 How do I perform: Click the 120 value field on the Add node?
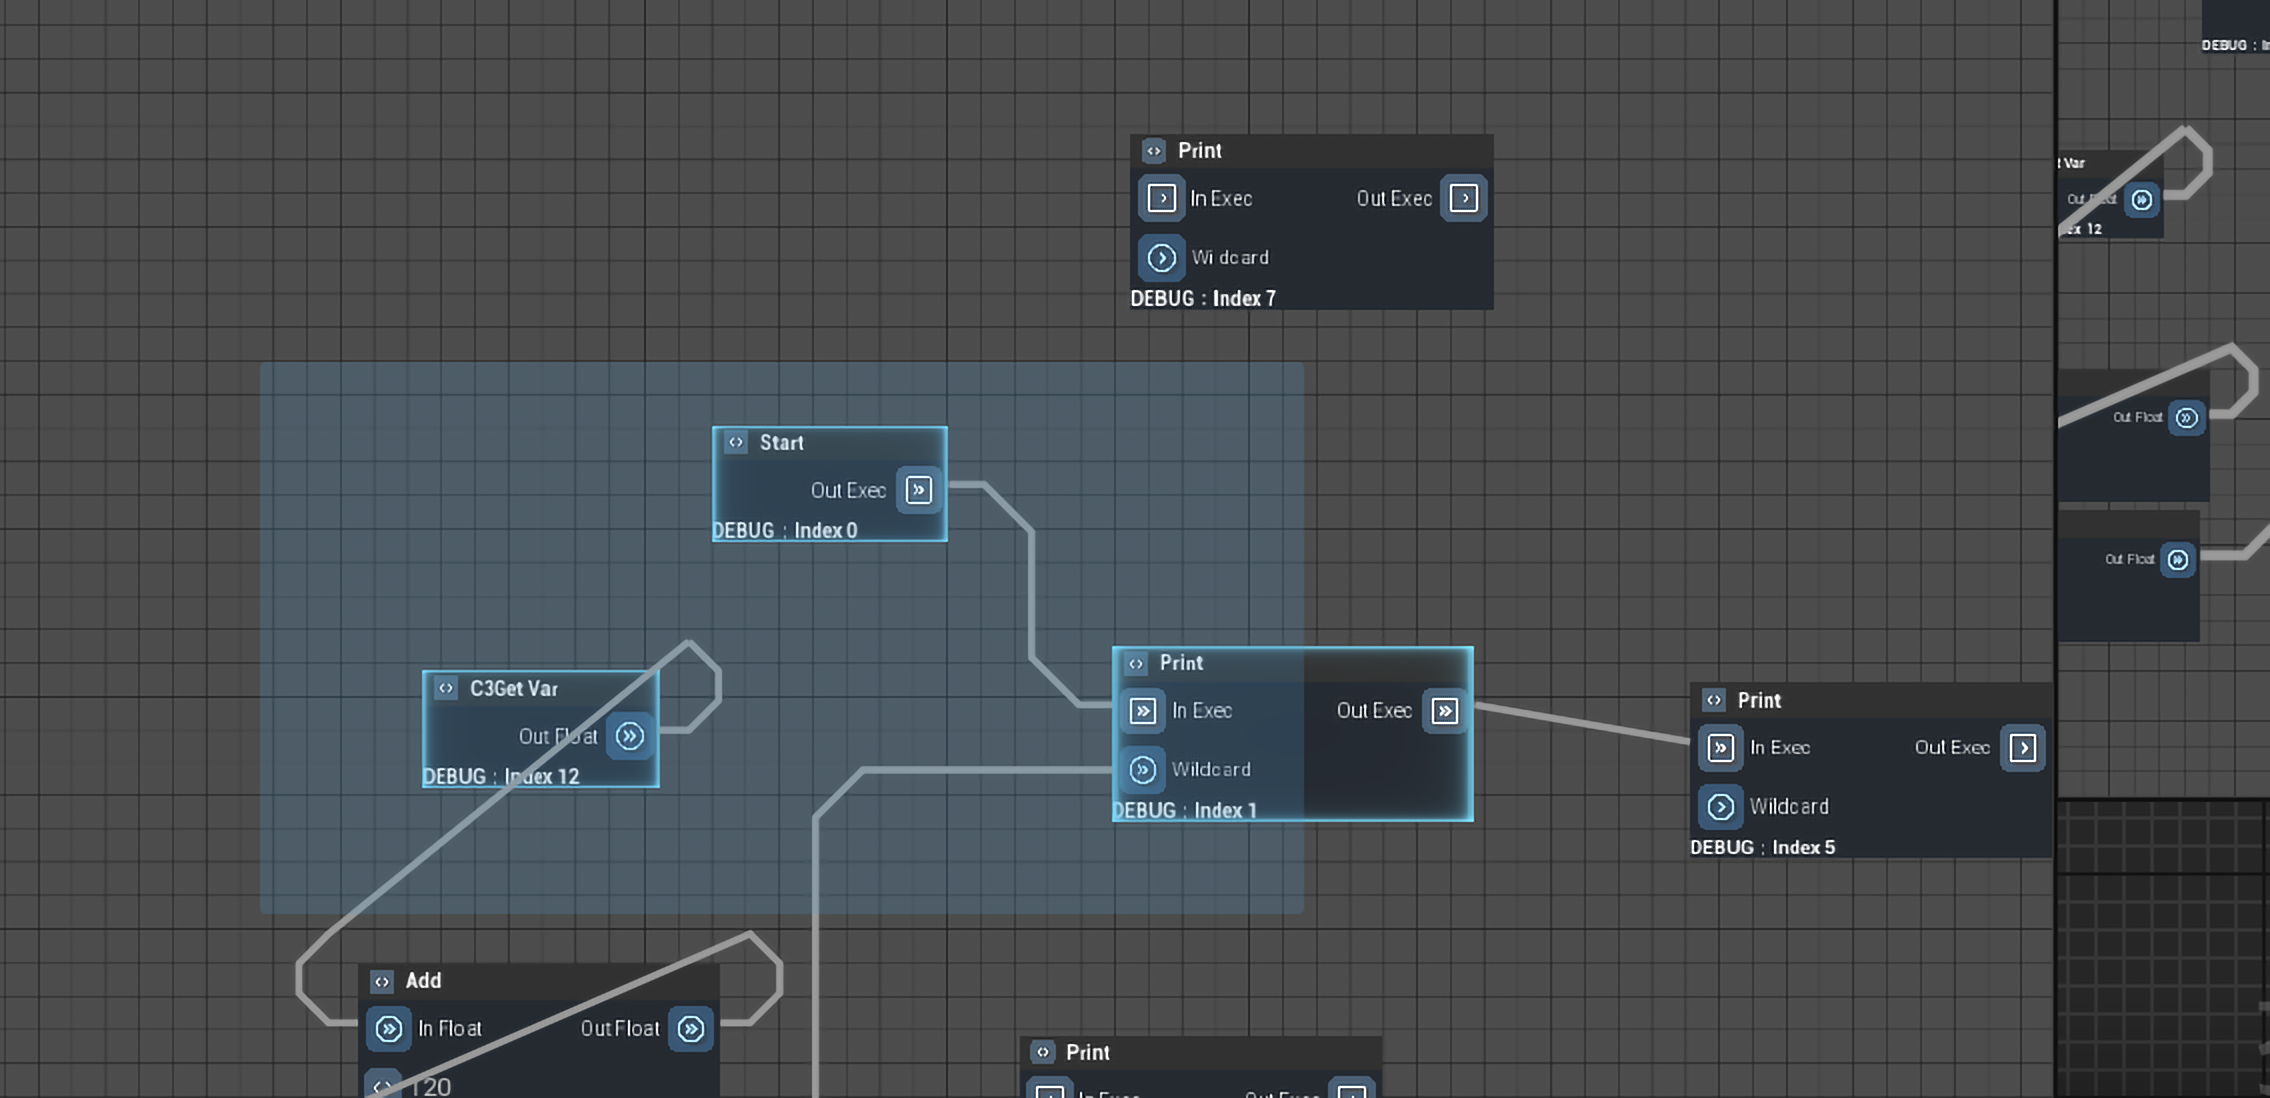click(x=430, y=1085)
